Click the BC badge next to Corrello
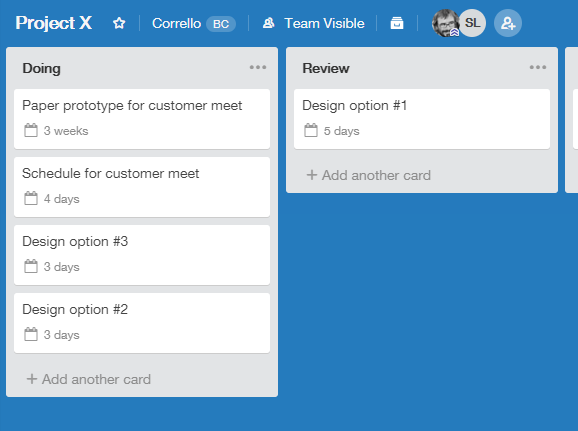The height and width of the screenshot is (431, 578). (x=221, y=24)
